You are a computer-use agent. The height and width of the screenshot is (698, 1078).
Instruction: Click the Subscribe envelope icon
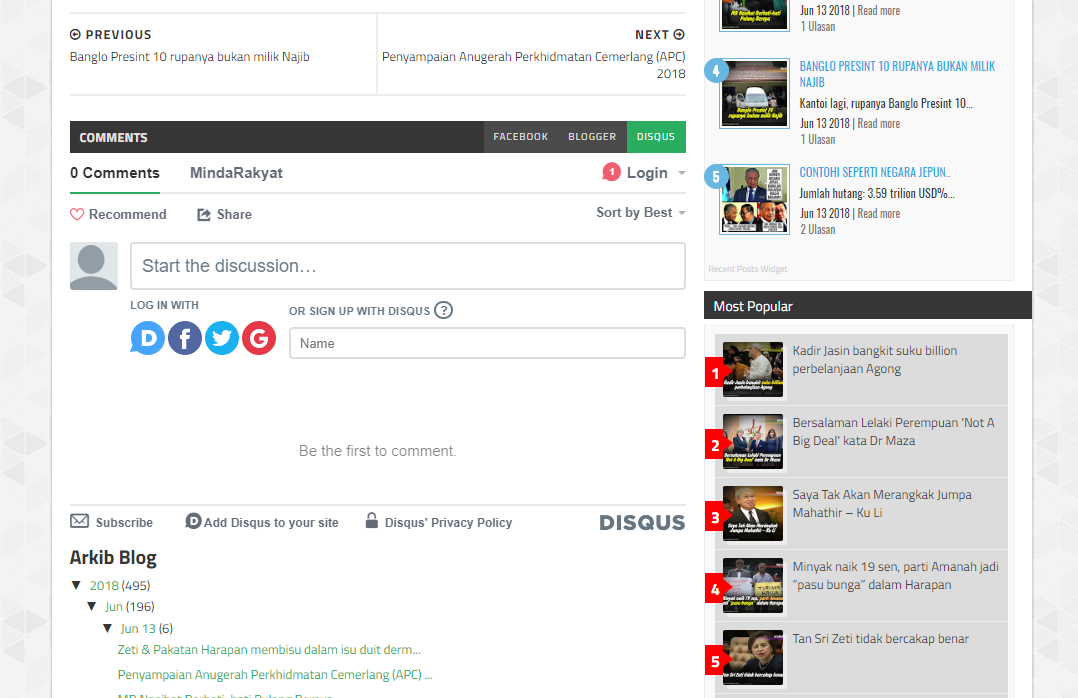[x=80, y=521]
